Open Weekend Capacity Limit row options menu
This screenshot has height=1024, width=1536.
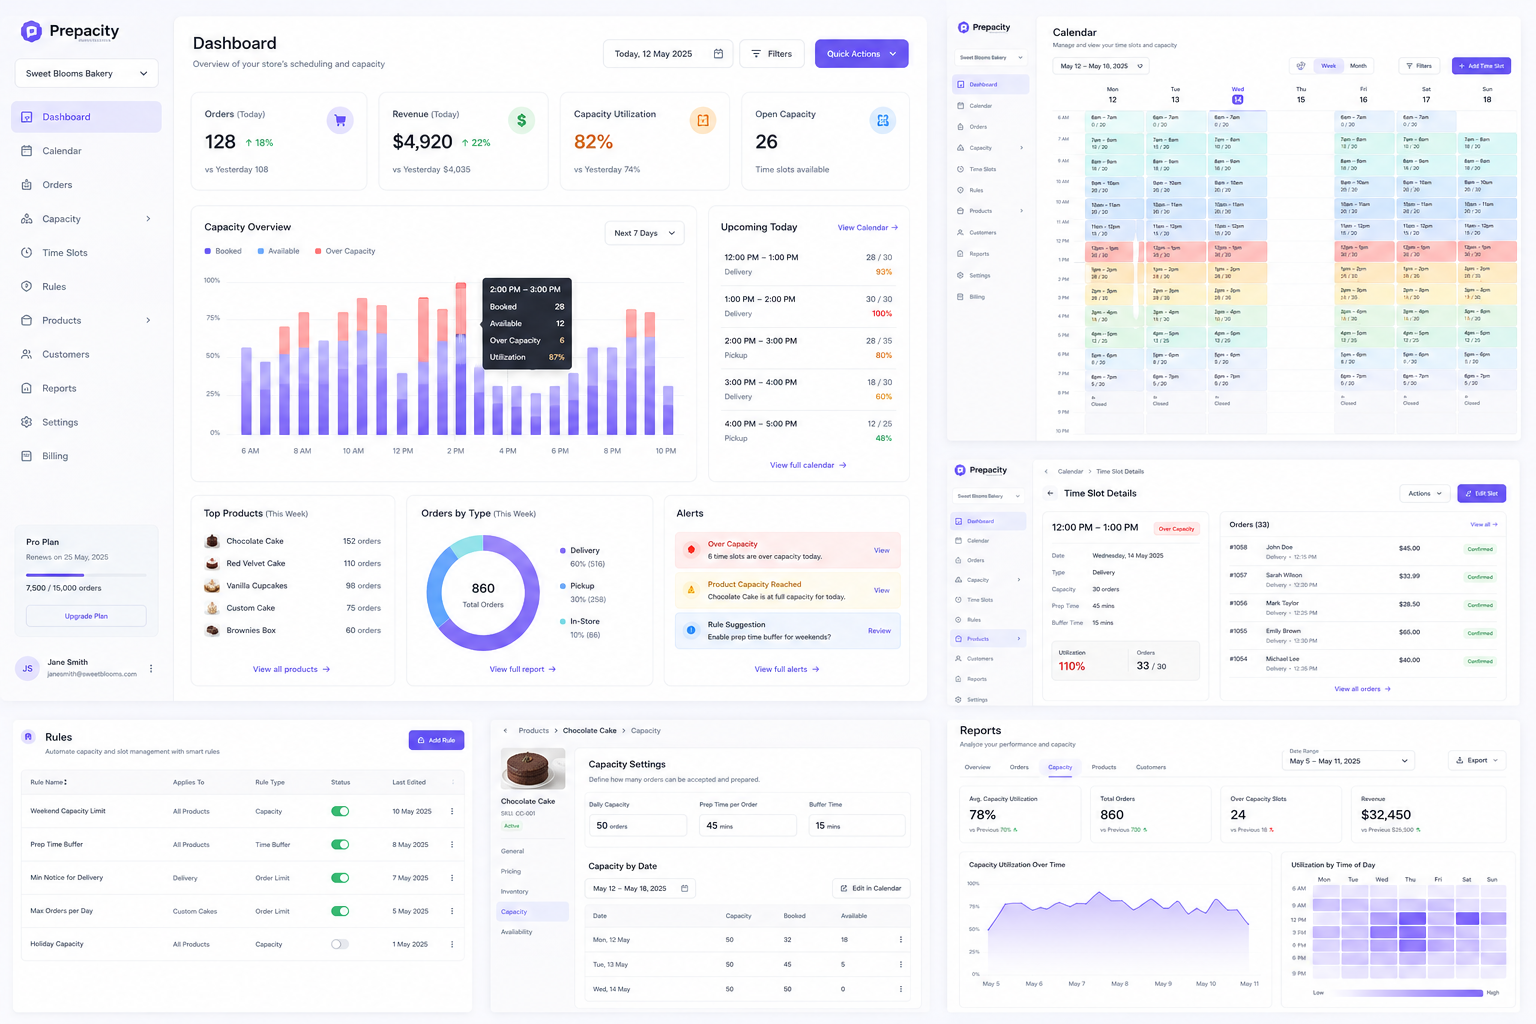tap(452, 811)
